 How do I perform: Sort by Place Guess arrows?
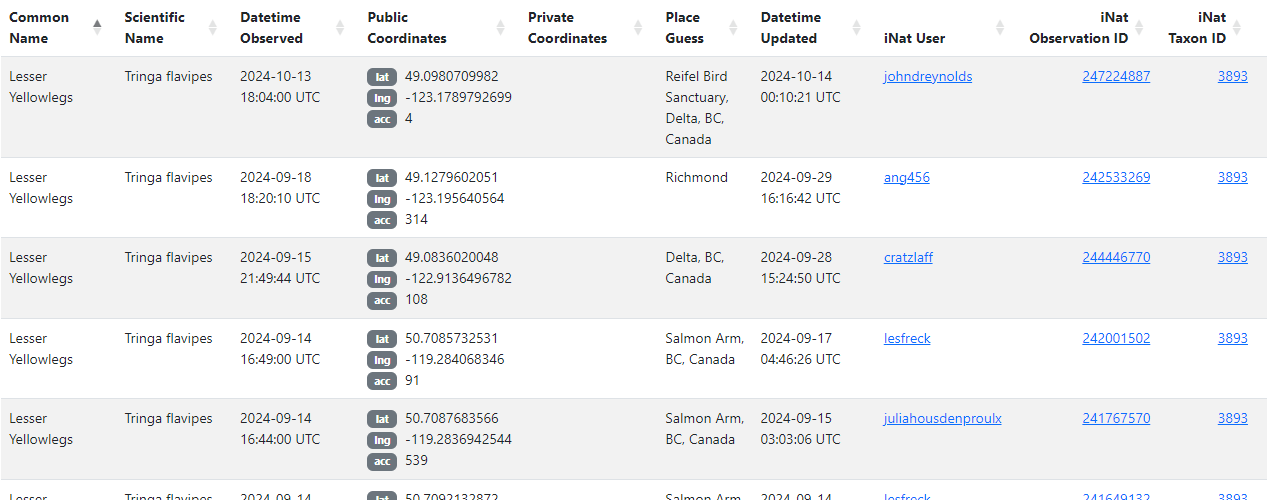[733, 28]
